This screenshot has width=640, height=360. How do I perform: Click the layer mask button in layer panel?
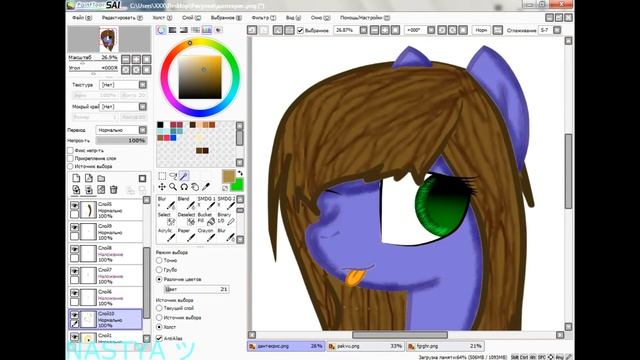142,178
